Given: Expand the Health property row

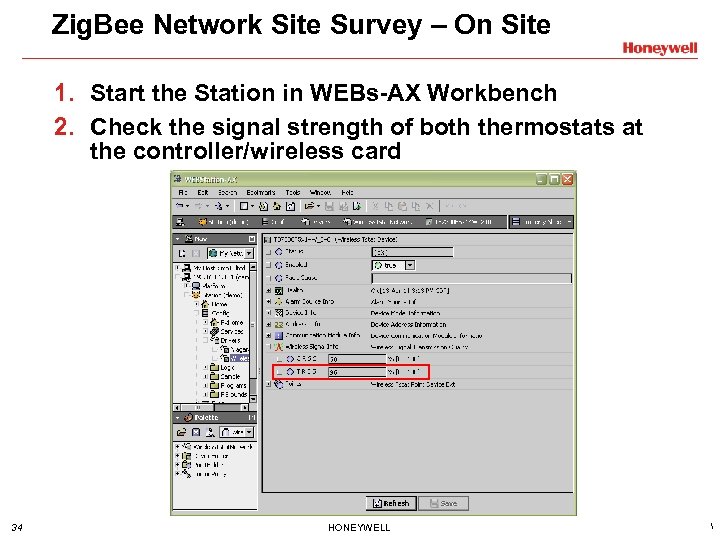Looking at the screenshot, I should (269, 290).
